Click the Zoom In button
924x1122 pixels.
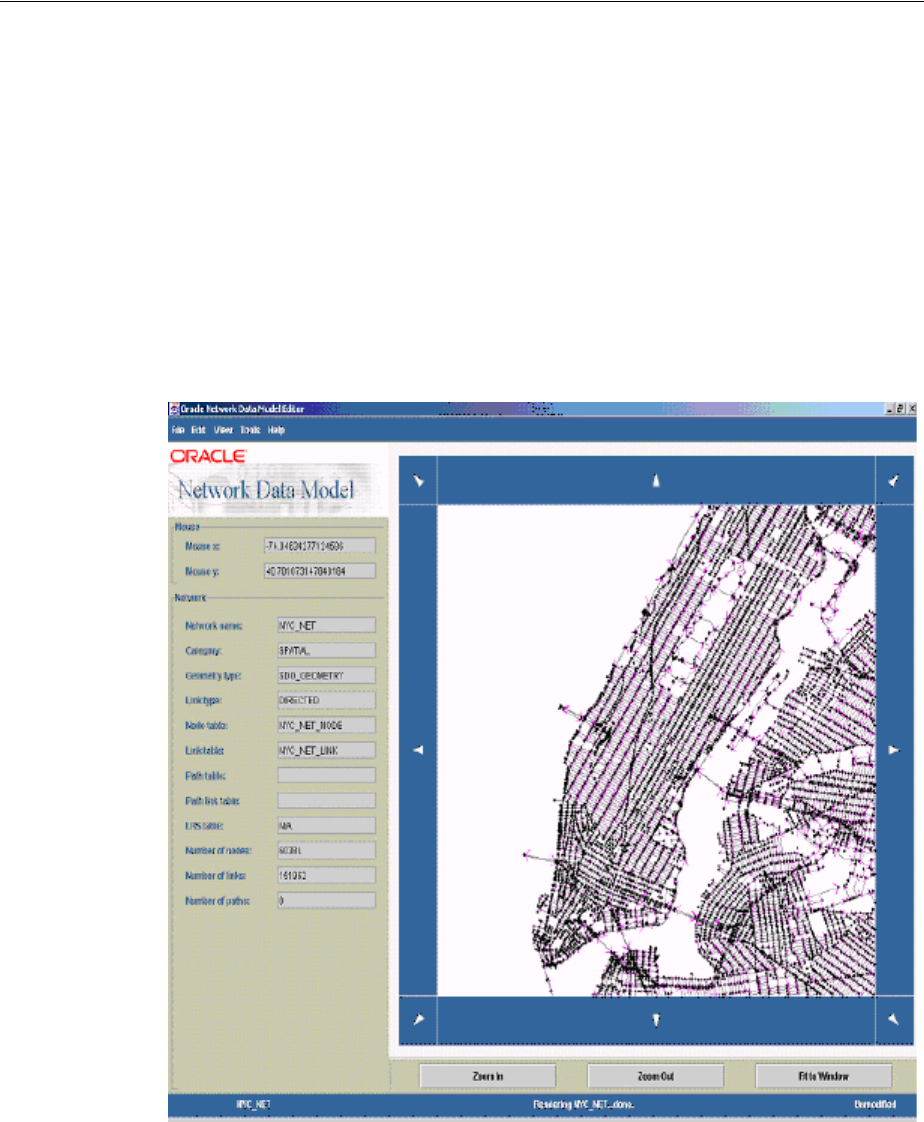[x=487, y=1076]
